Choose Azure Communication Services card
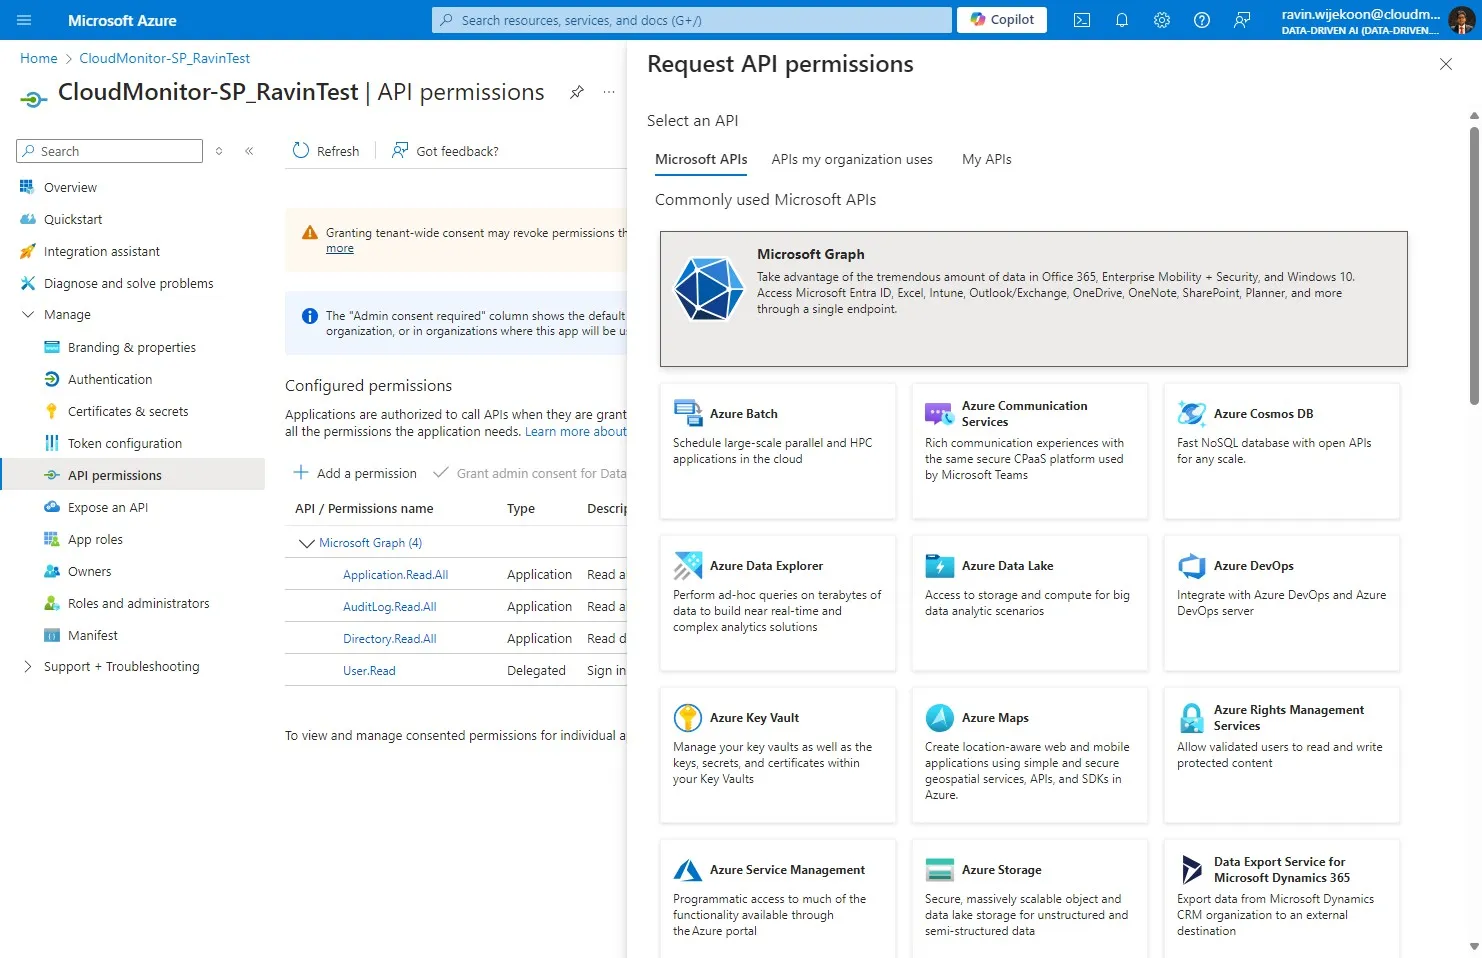The width and height of the screenshot is (1482, 958). click(1029, 451)
